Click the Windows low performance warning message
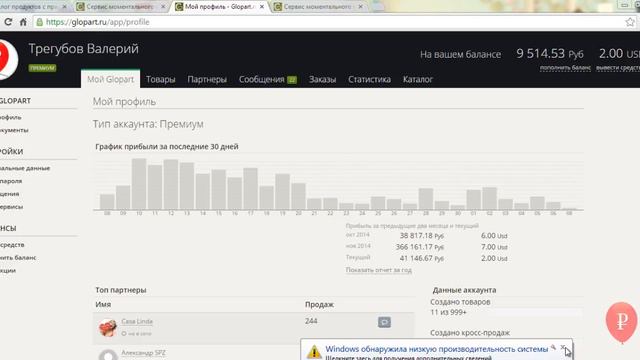The image size is (640, 360). pos(436,349)
